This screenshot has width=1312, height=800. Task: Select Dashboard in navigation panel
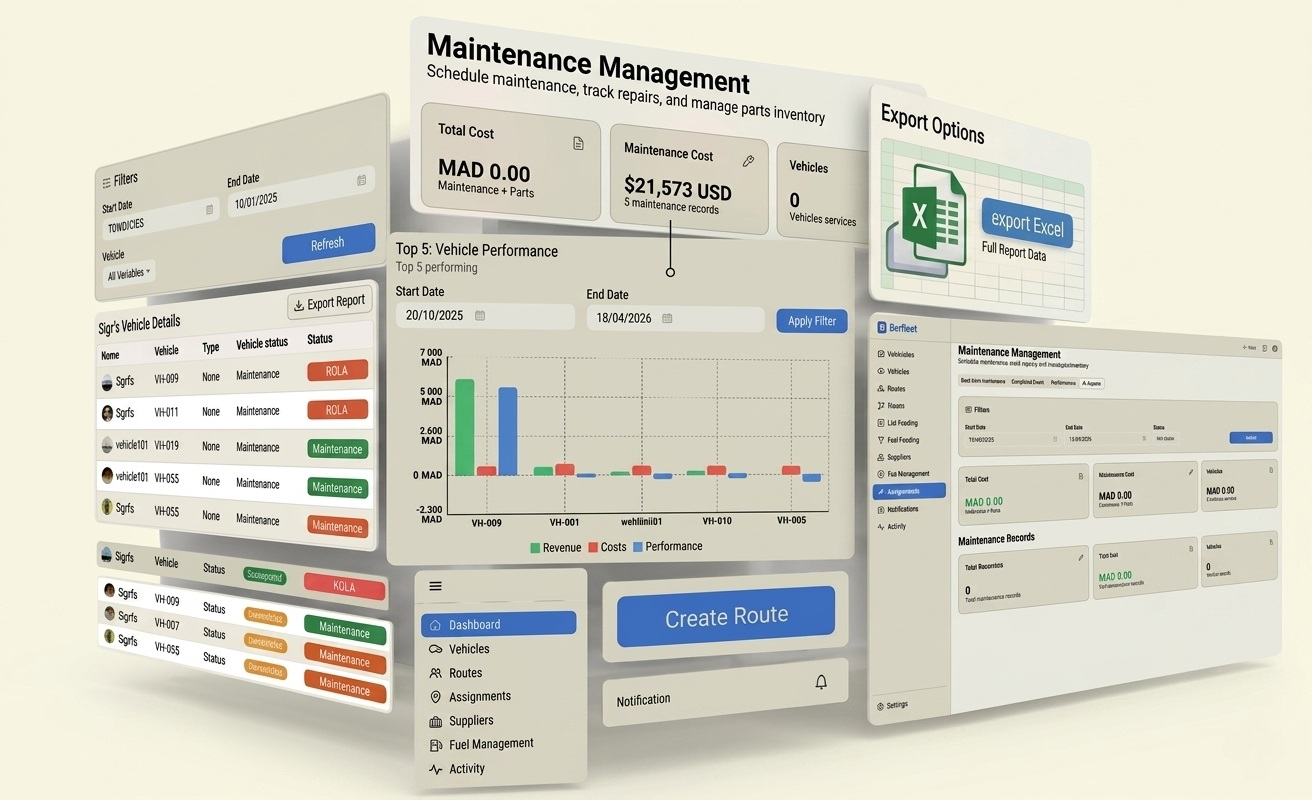(498, 624)
